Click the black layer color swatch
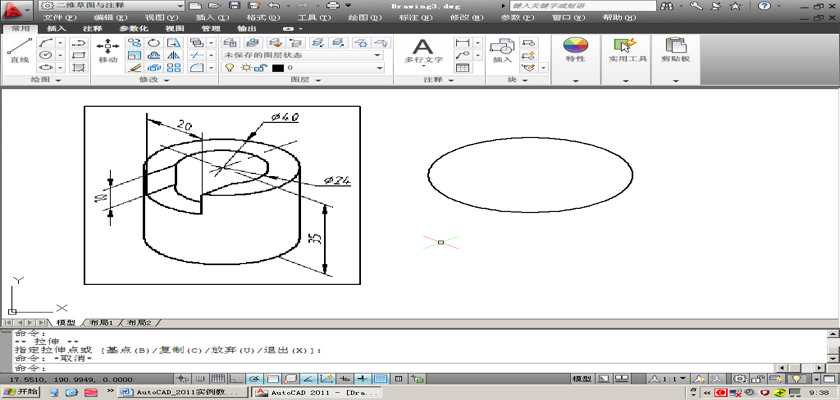The height and width of the screenshot is (400, 840). tap(278, 67)
